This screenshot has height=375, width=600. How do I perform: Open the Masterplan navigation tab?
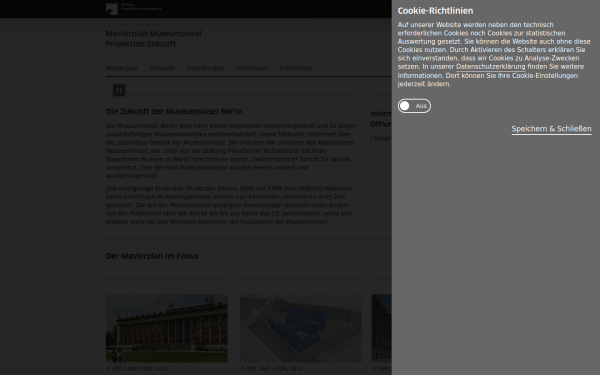pos(122,68)
